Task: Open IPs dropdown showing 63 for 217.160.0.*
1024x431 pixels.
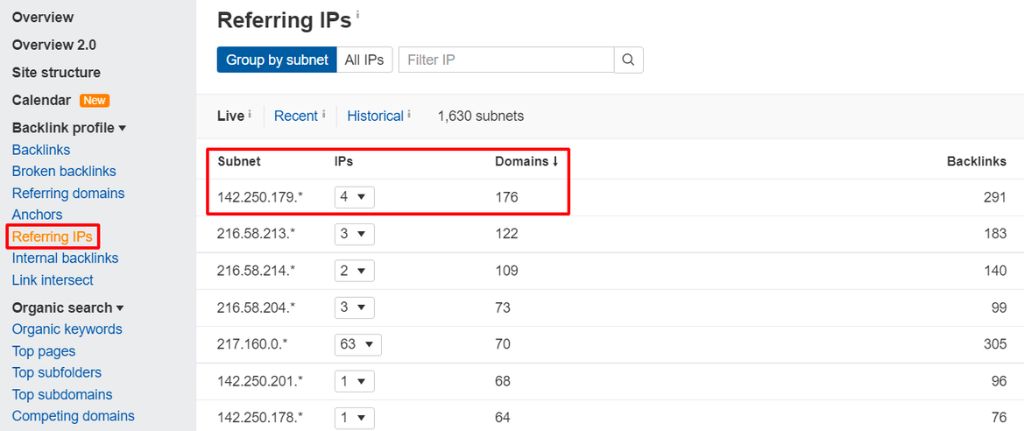Action: (358, 344)
